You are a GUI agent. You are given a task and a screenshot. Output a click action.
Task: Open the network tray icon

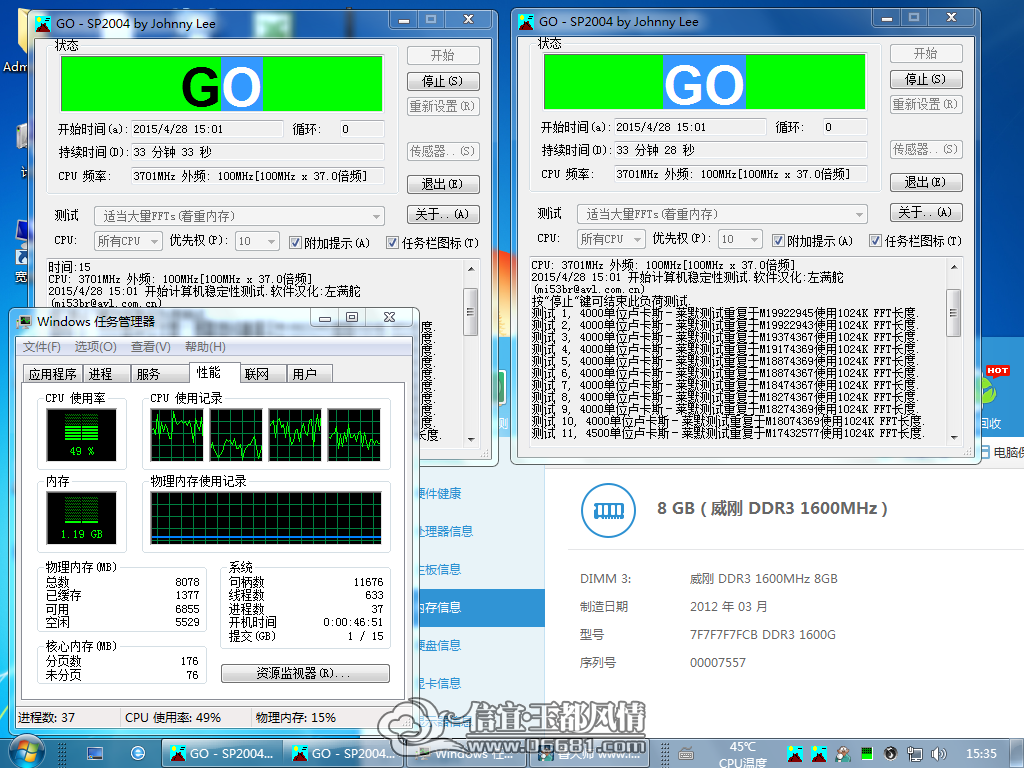(914, 754)
